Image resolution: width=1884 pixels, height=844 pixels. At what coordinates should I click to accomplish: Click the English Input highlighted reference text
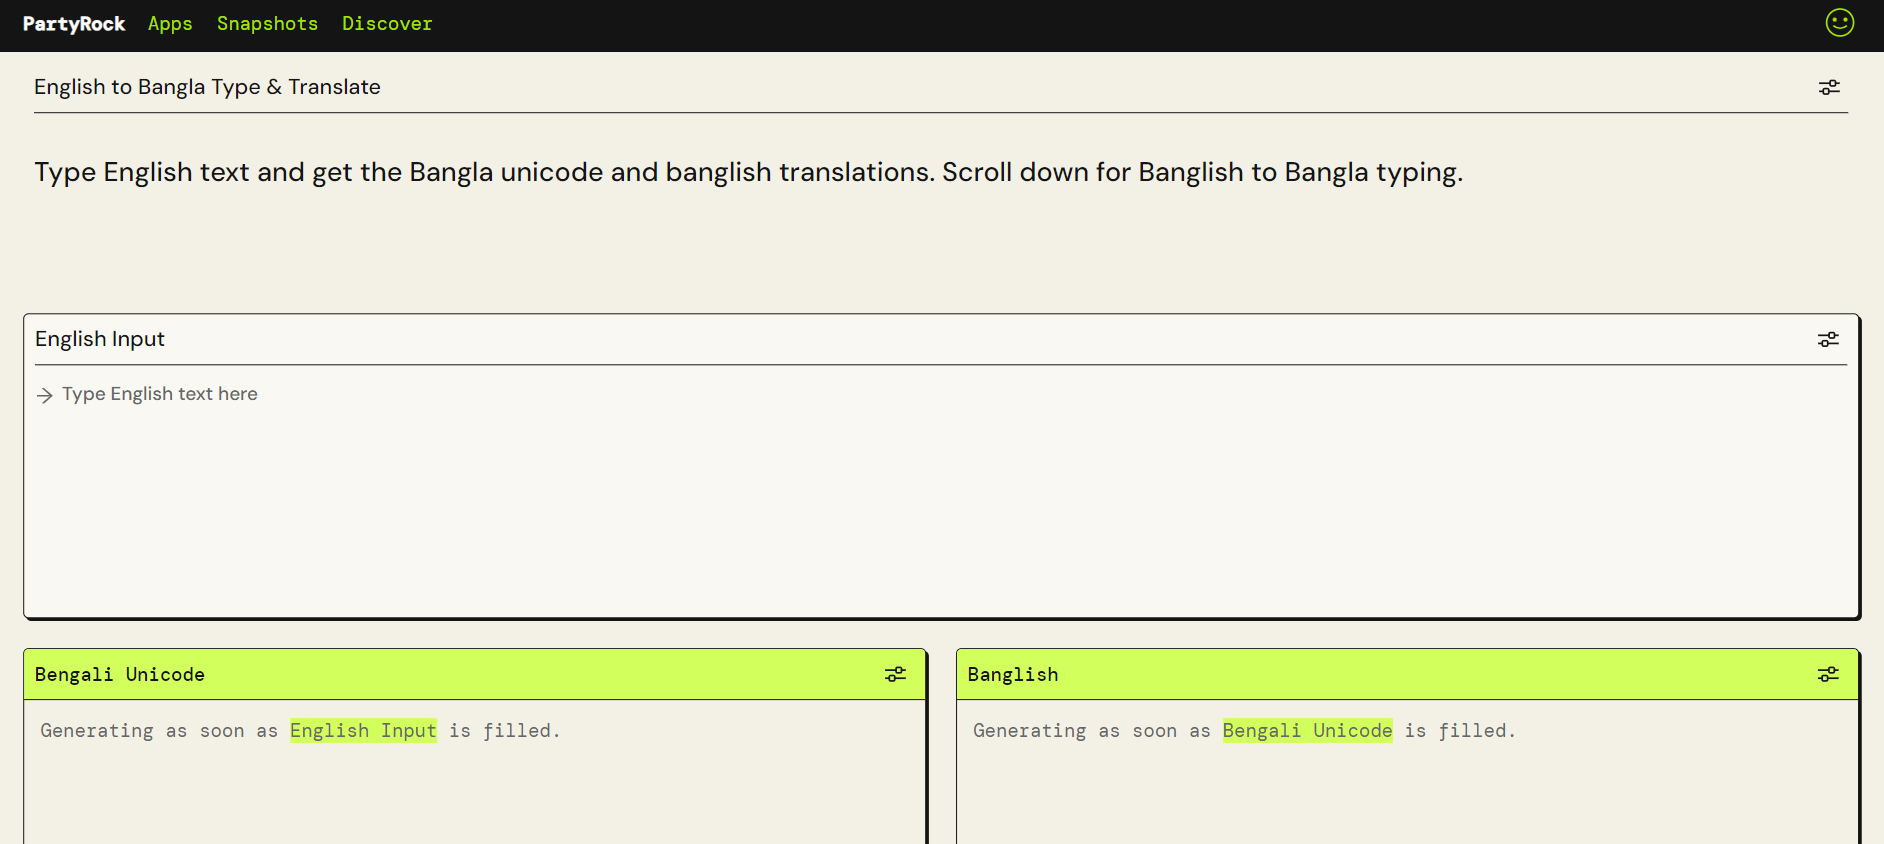tap(363, 730)
